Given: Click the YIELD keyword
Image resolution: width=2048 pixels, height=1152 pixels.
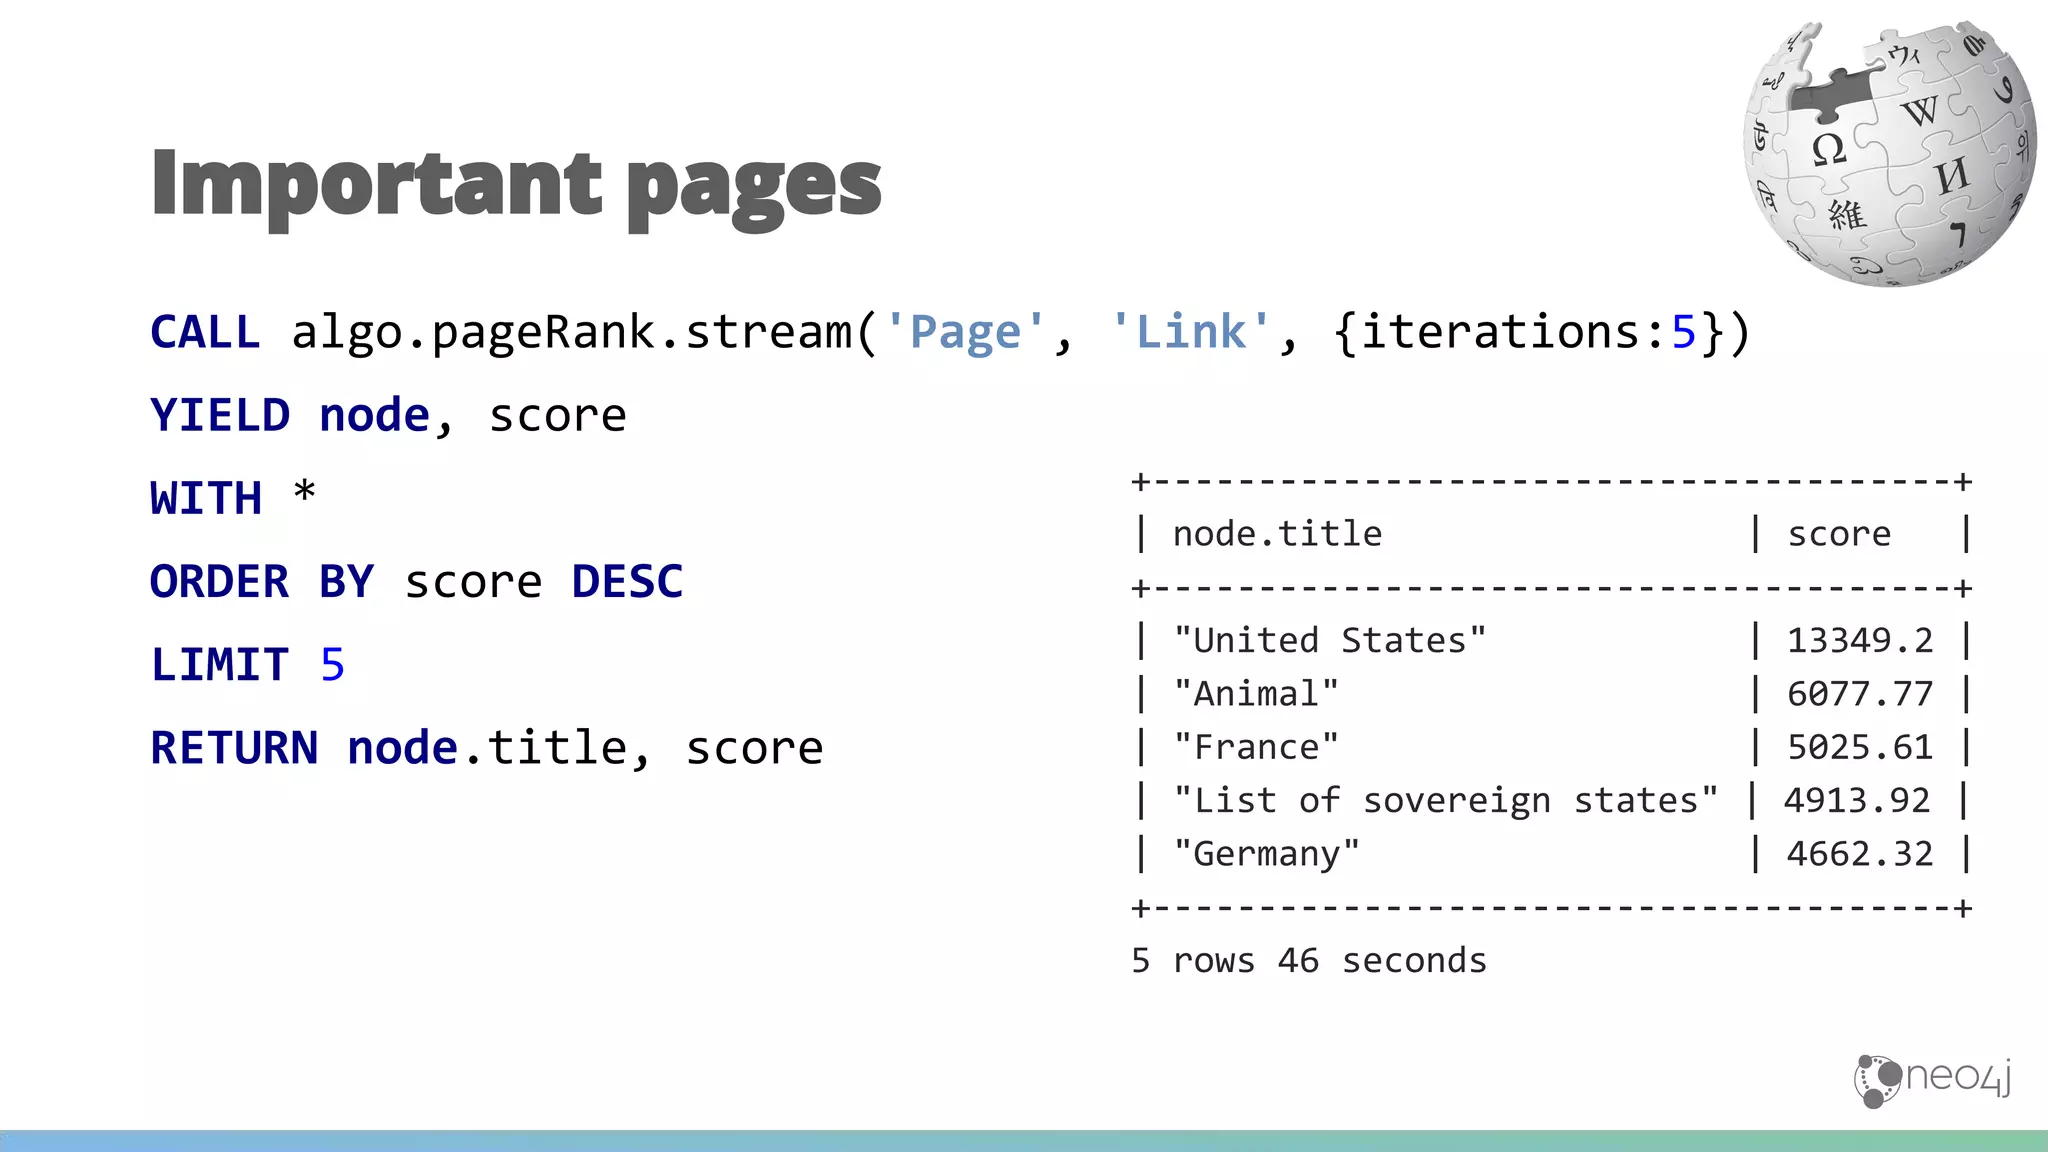Looking at the screenshot, I should click(220, 415).
